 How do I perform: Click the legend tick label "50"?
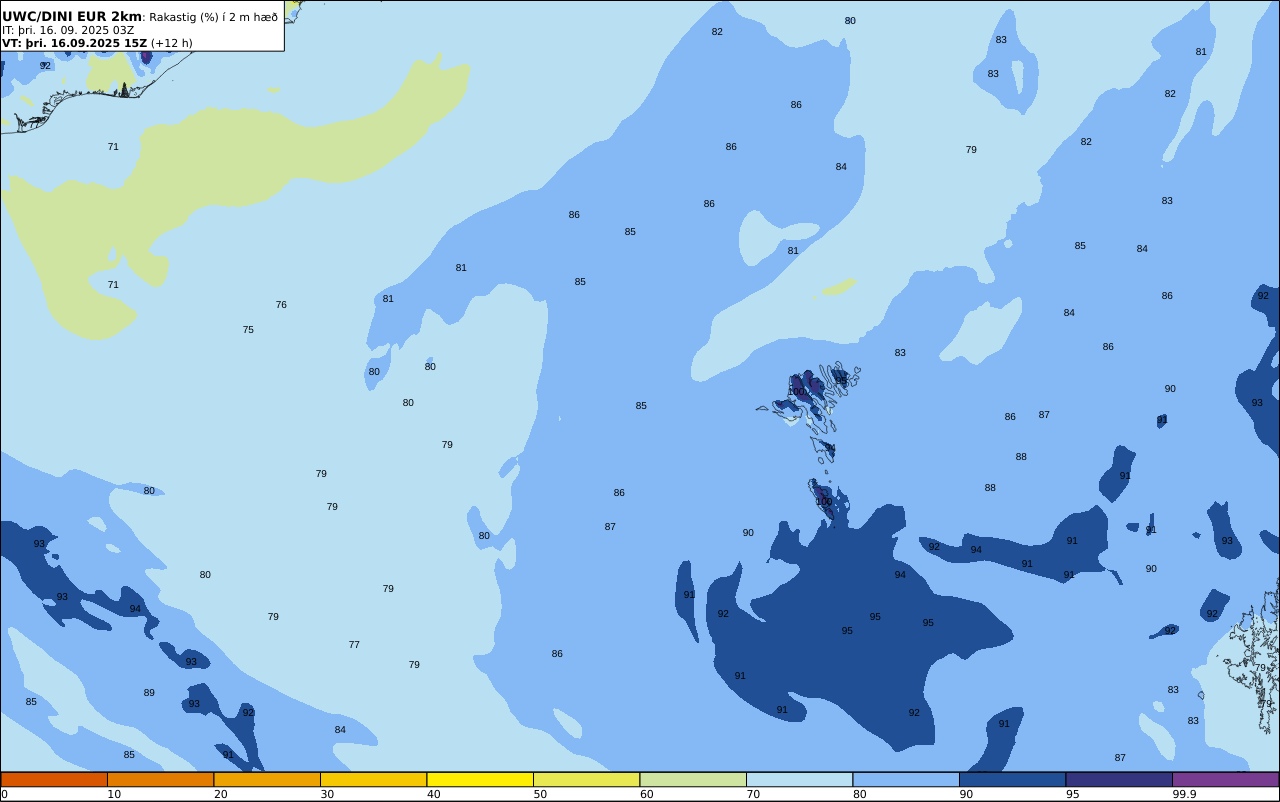click(540, 794)
